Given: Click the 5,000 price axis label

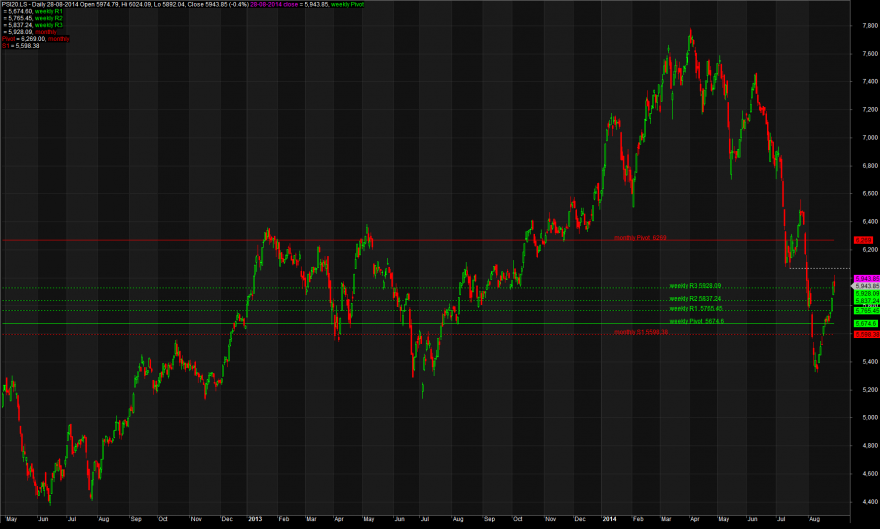Looking at the screenshot, I should click(870, 417).
